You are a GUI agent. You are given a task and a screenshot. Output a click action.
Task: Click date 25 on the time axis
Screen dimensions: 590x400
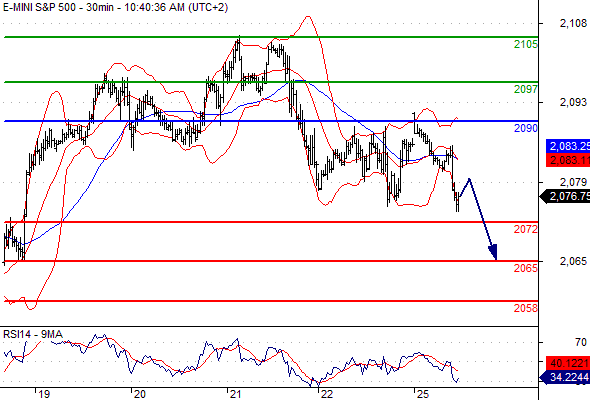[423, 394]
